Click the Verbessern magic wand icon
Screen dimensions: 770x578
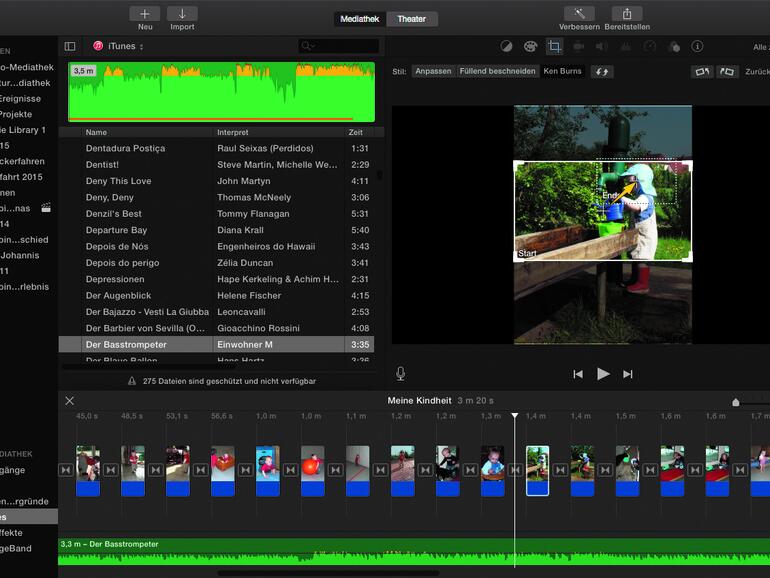(x=578, y=14)
